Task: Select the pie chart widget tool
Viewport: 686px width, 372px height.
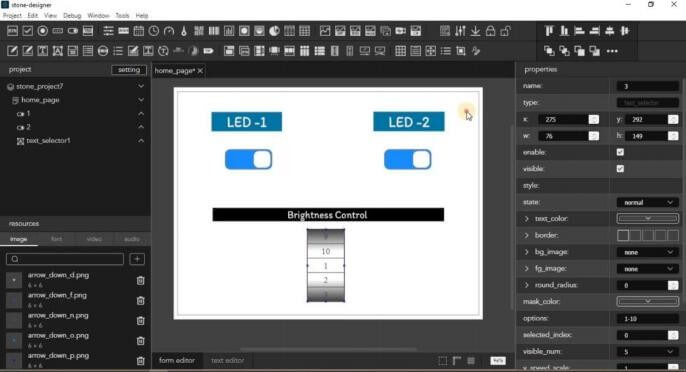Action: (274, 31)
